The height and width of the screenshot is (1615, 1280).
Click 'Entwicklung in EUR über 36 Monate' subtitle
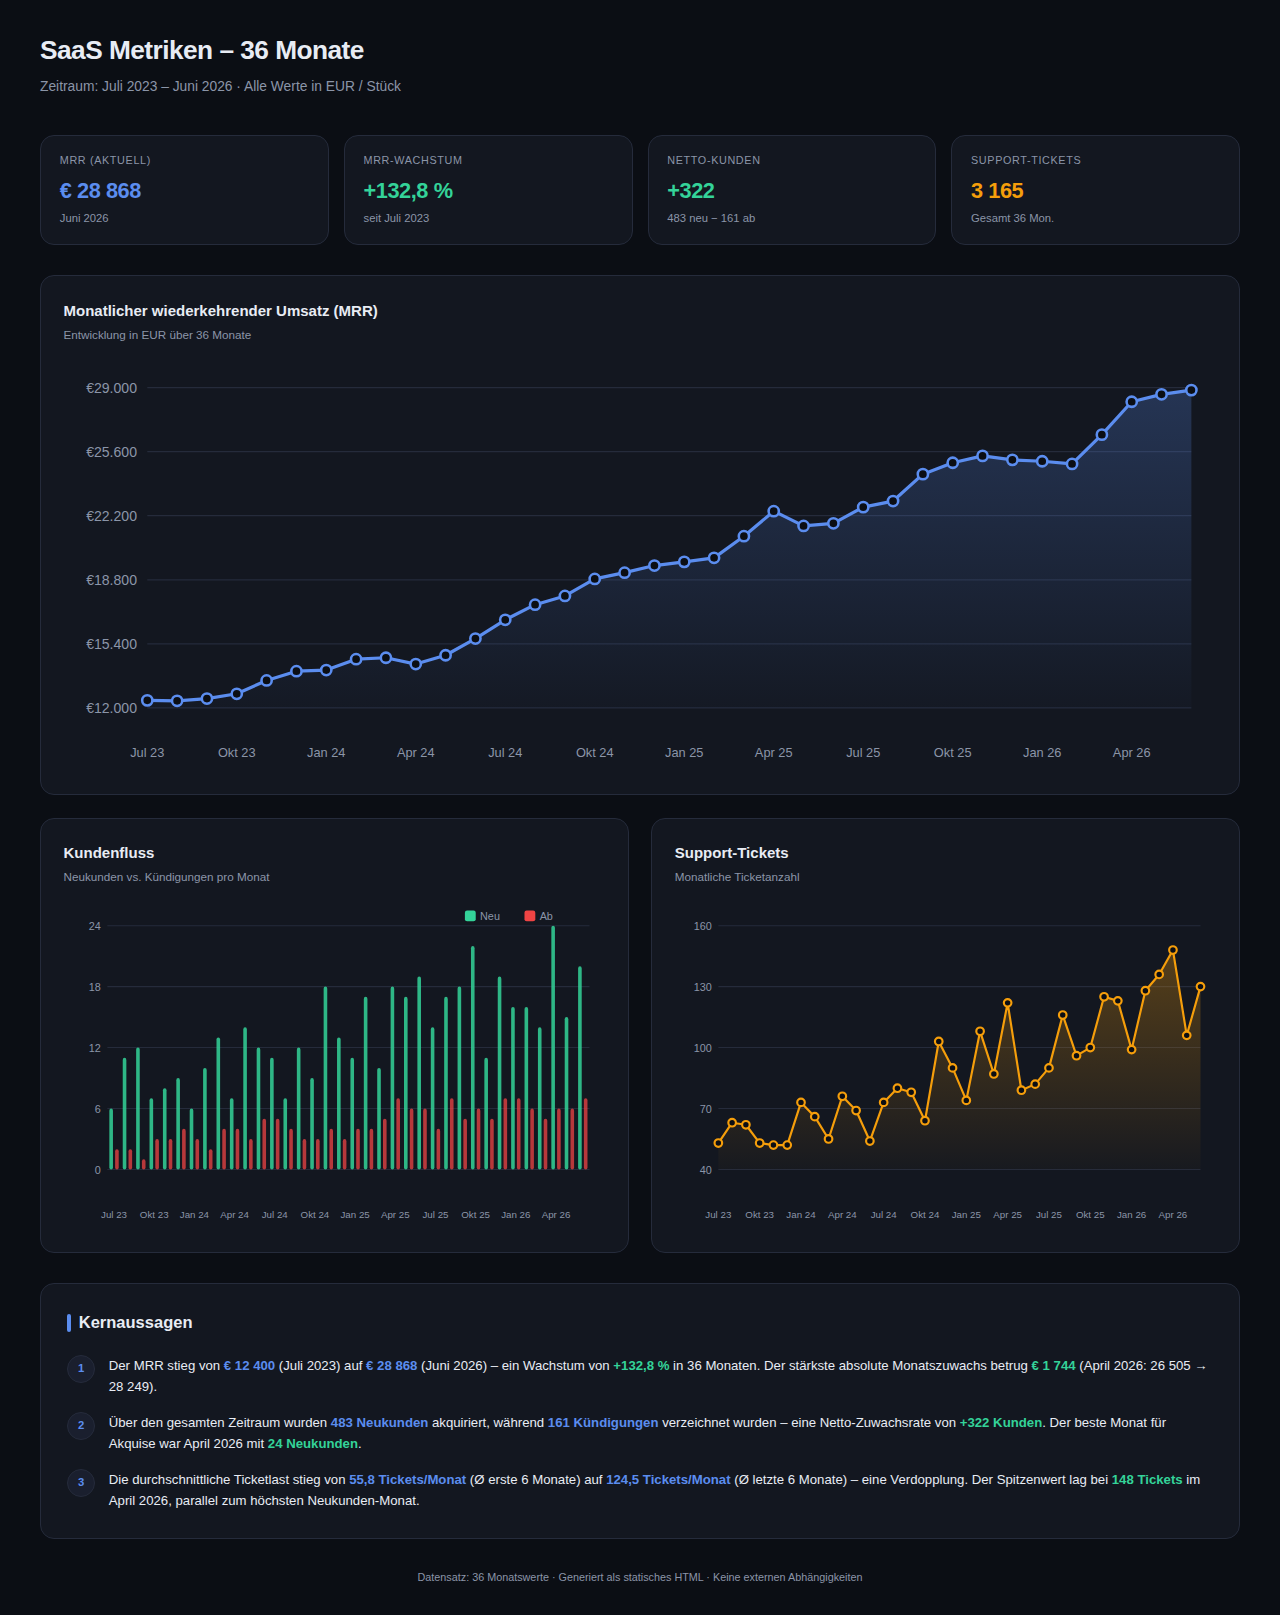[157, 335]
